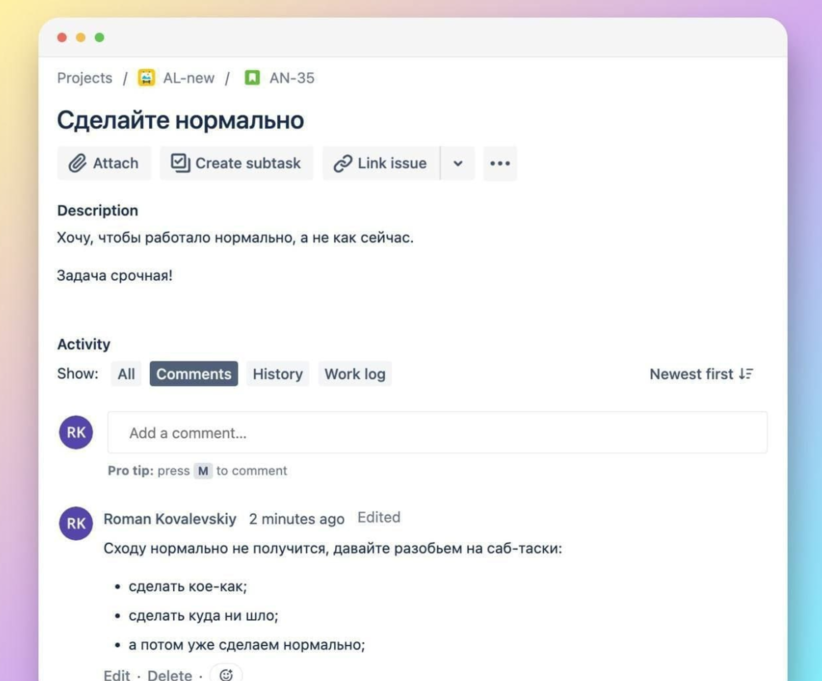822x681 pixels.
Task: Maximize the window using the green button
Action: tap(100, 37)
